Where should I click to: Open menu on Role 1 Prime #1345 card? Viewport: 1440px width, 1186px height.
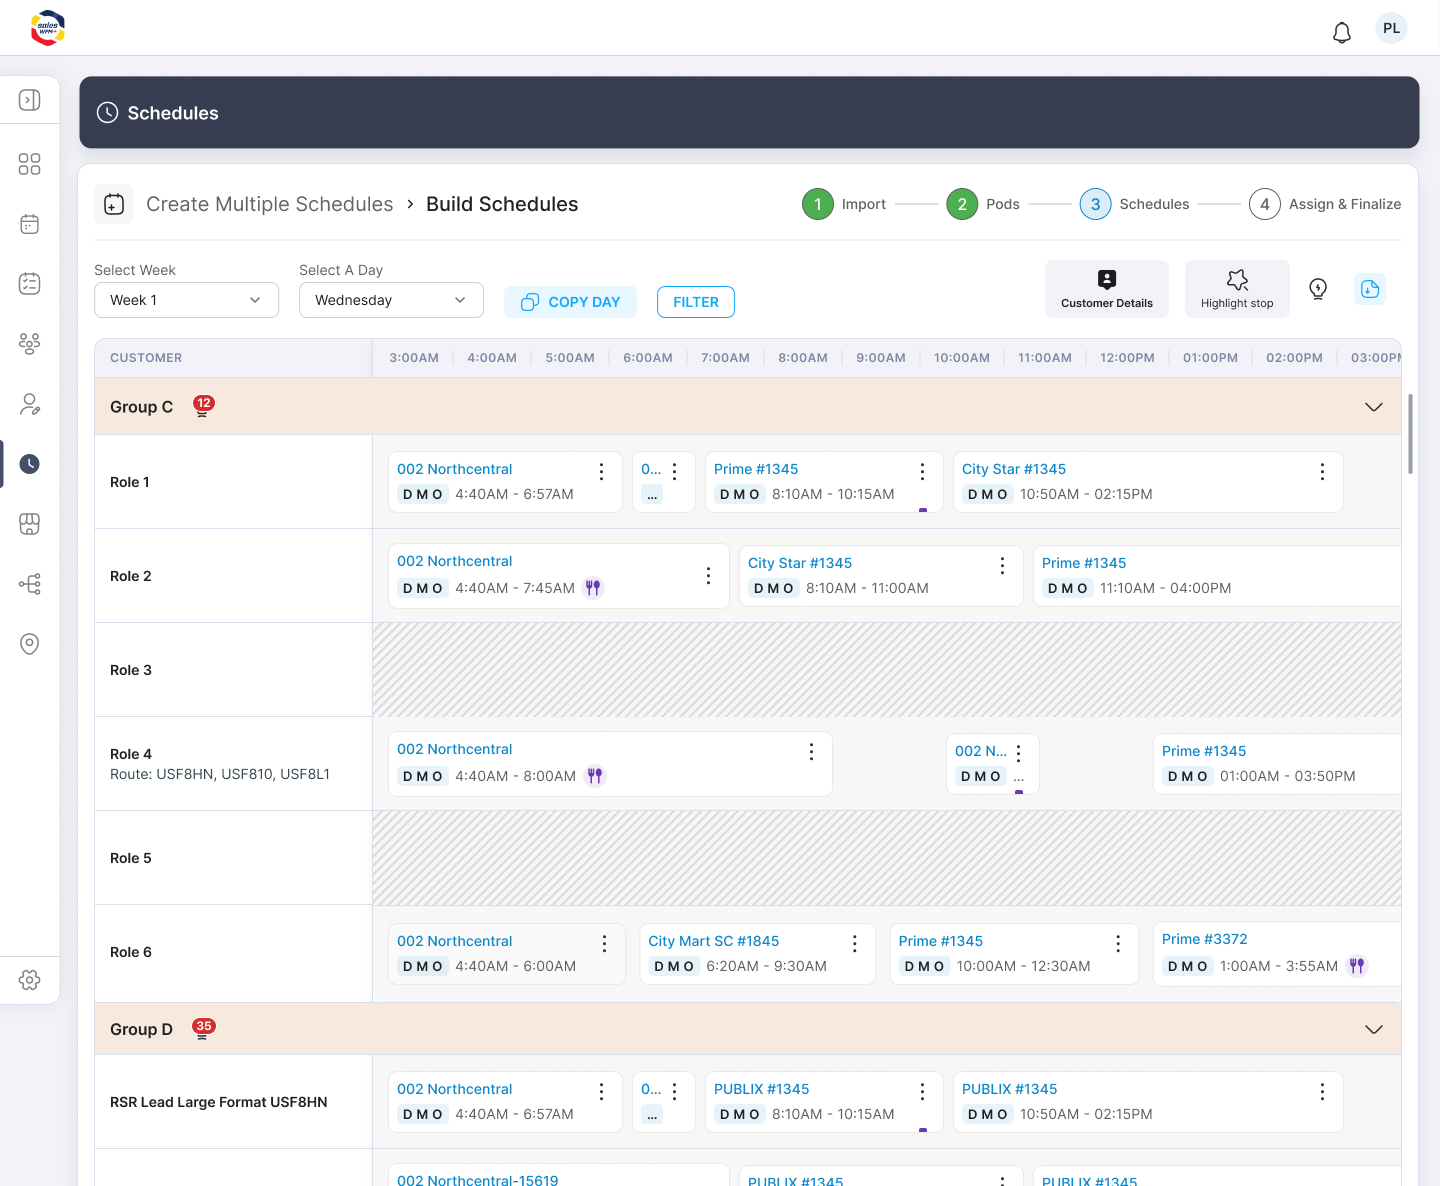(x=922, y=471)
